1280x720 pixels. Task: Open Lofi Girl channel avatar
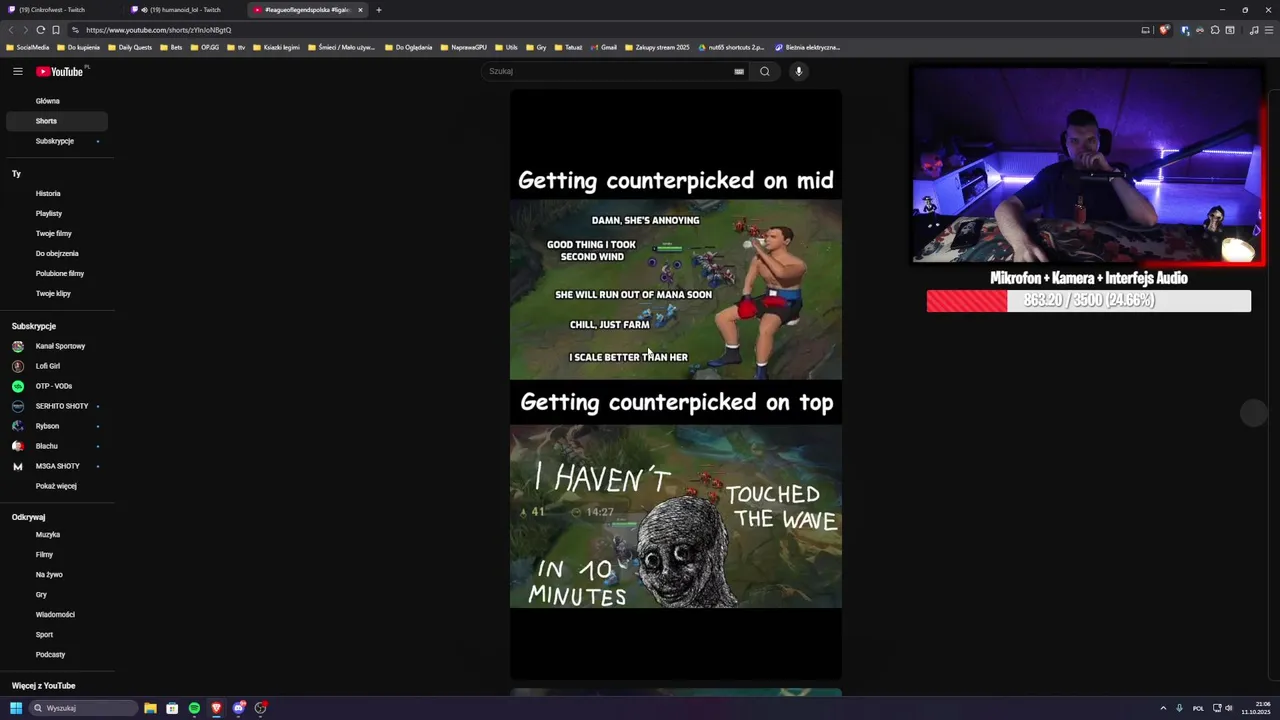(x=18, y=366)
